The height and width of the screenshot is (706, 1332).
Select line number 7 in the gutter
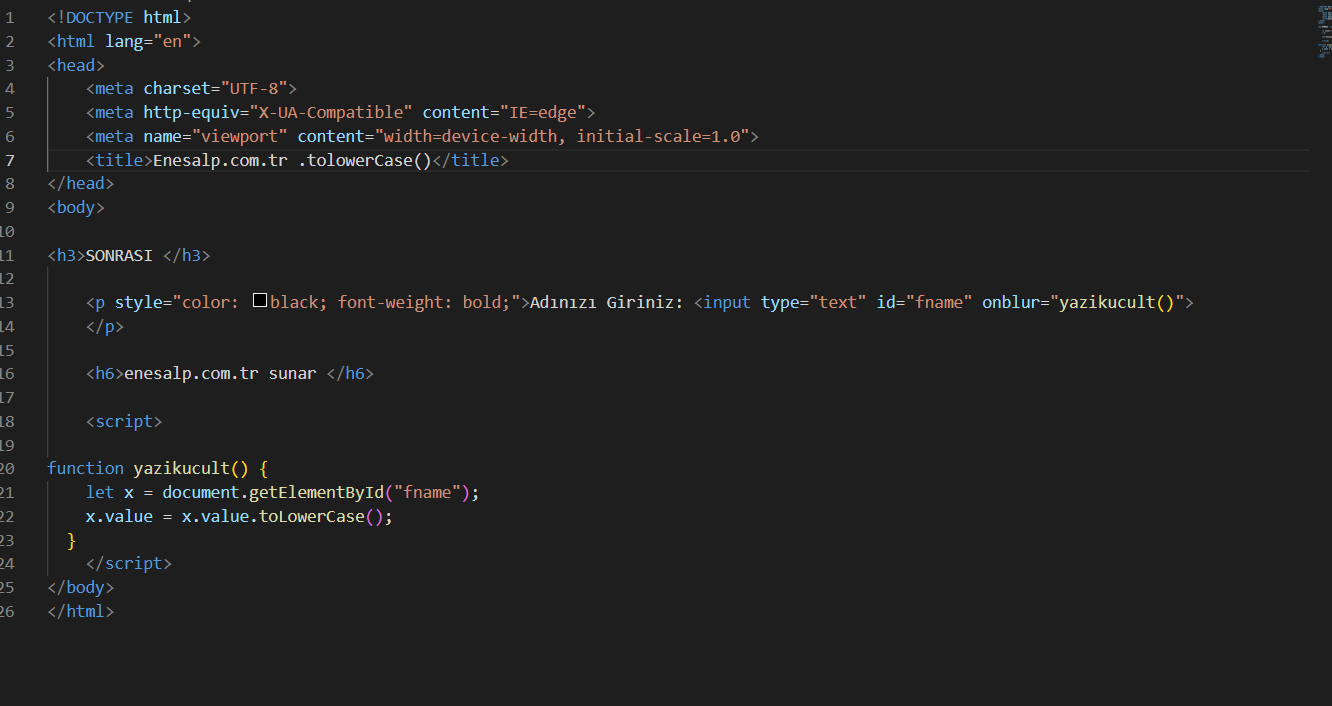[x=10, y=159]
